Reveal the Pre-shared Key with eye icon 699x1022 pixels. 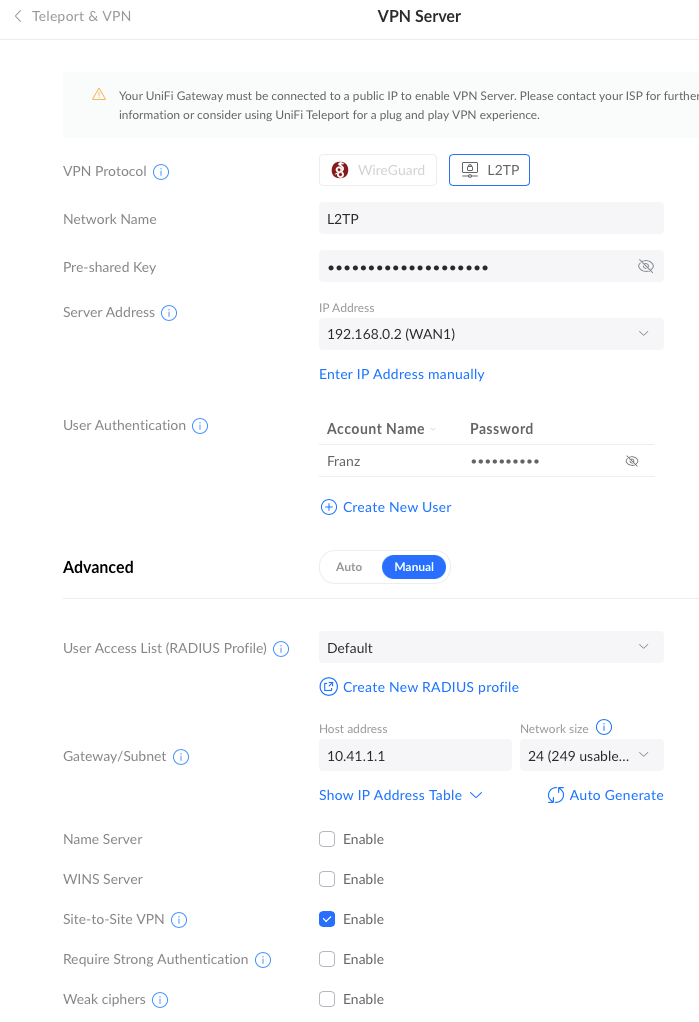point(646,266)
